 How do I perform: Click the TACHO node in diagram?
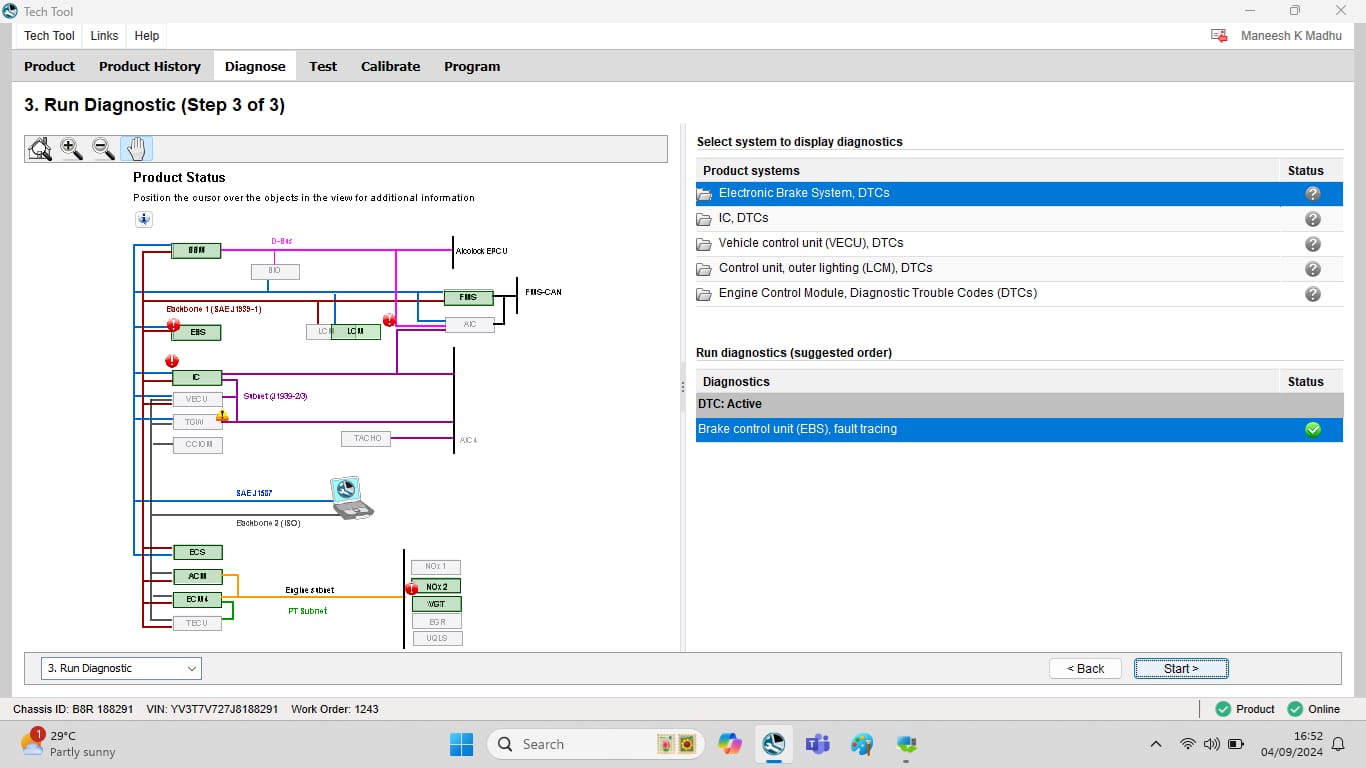click(367, 438)
